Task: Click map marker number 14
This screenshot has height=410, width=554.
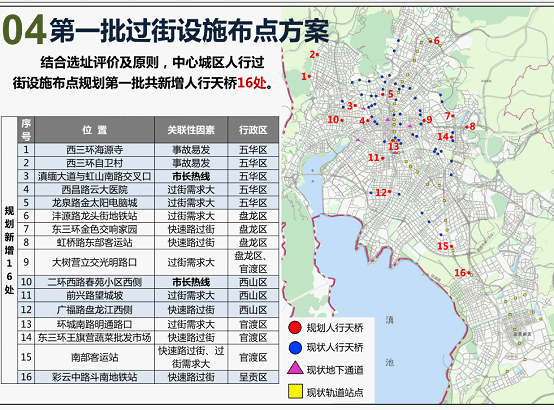Action: 443,136
